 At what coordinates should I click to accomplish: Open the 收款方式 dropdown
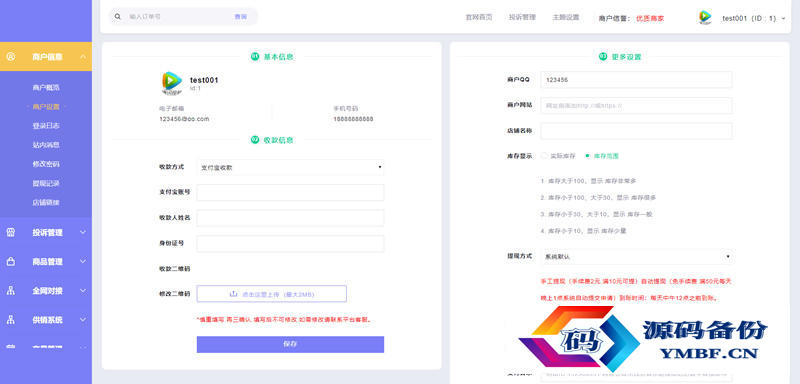click(290, 167)
